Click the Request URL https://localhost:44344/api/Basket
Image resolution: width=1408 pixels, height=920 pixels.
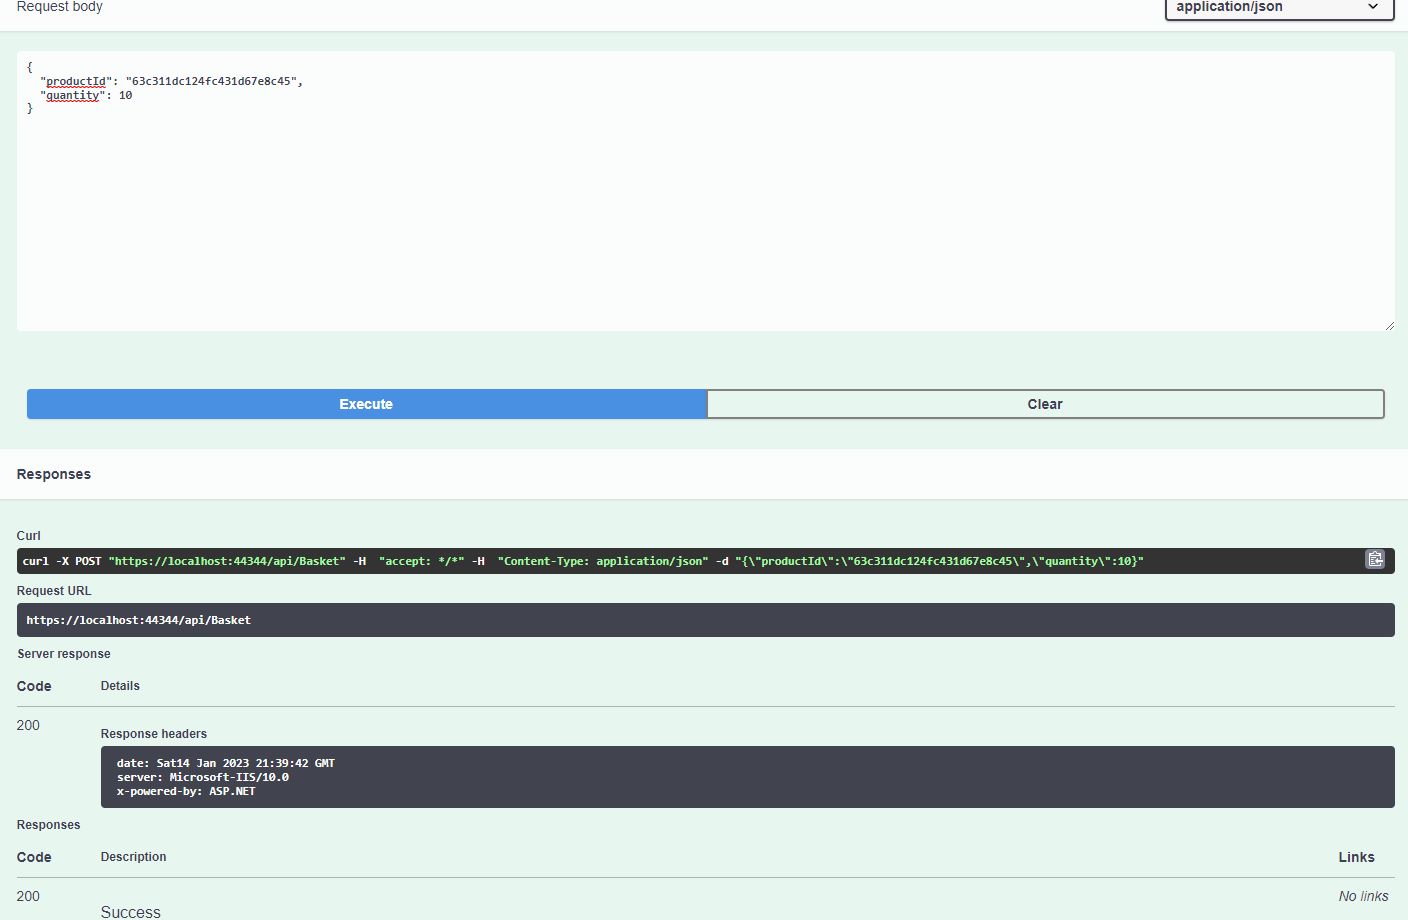pyautogui.click(x=139, y=620)
